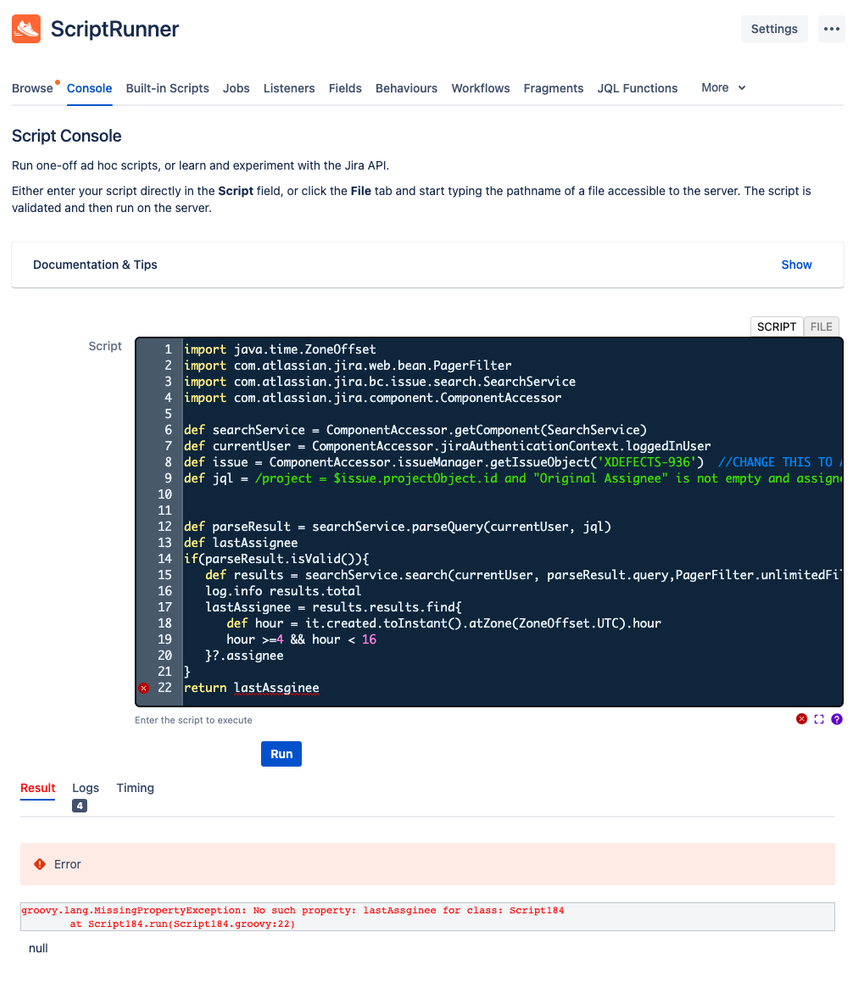Click the Documentation & Tips label
858x999 pixels.
(95, 264)
